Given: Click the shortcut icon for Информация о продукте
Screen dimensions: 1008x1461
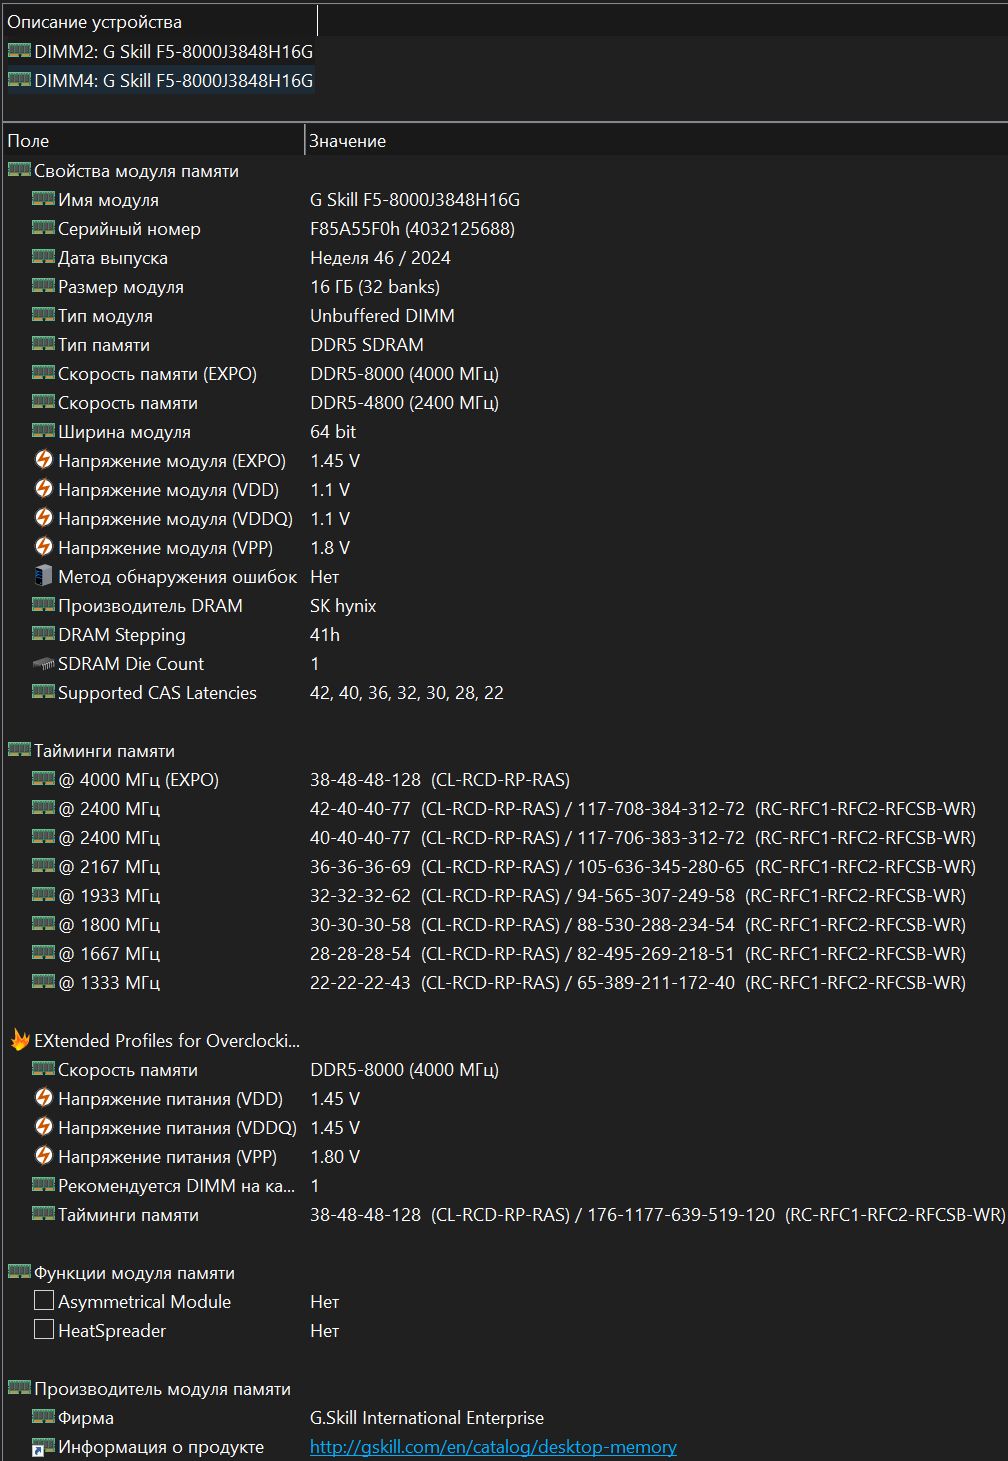Looking at the screenshot, I should [x=43, y=1447].
